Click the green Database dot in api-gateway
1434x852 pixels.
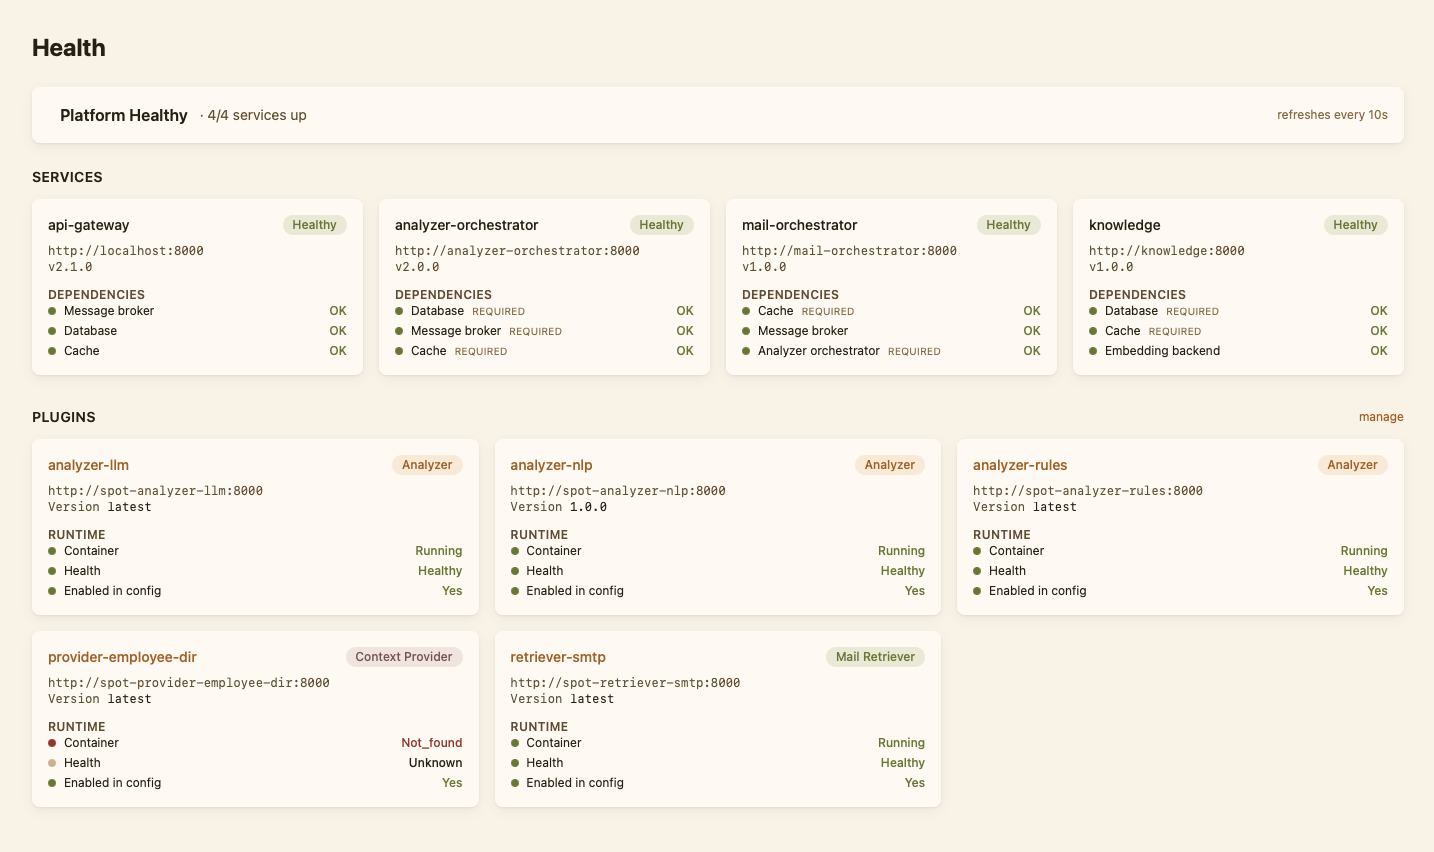click(x=52, y=331)
